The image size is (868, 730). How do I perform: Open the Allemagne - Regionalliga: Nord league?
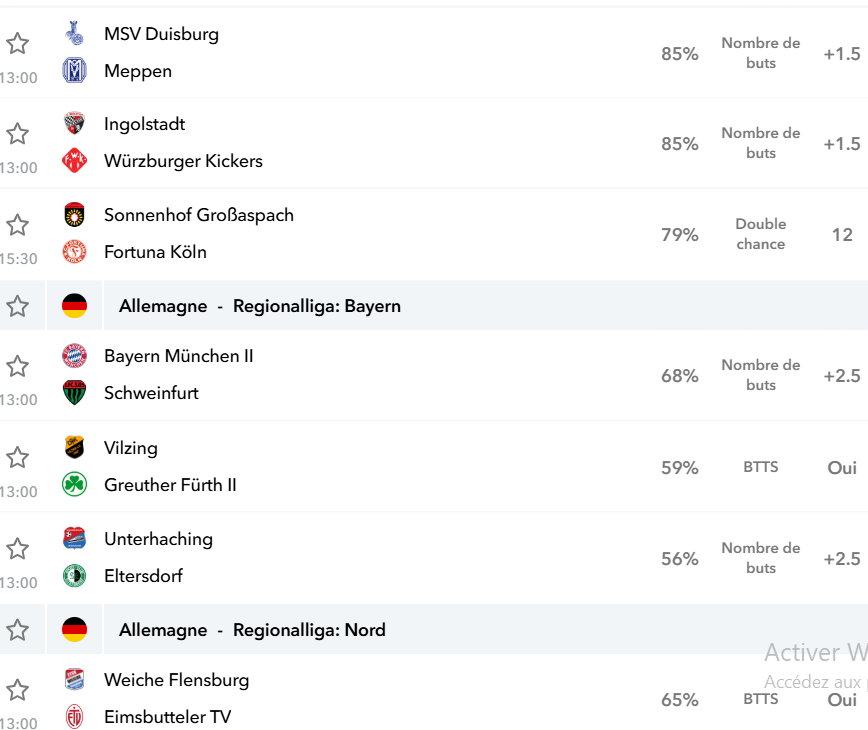click(252, 629)
